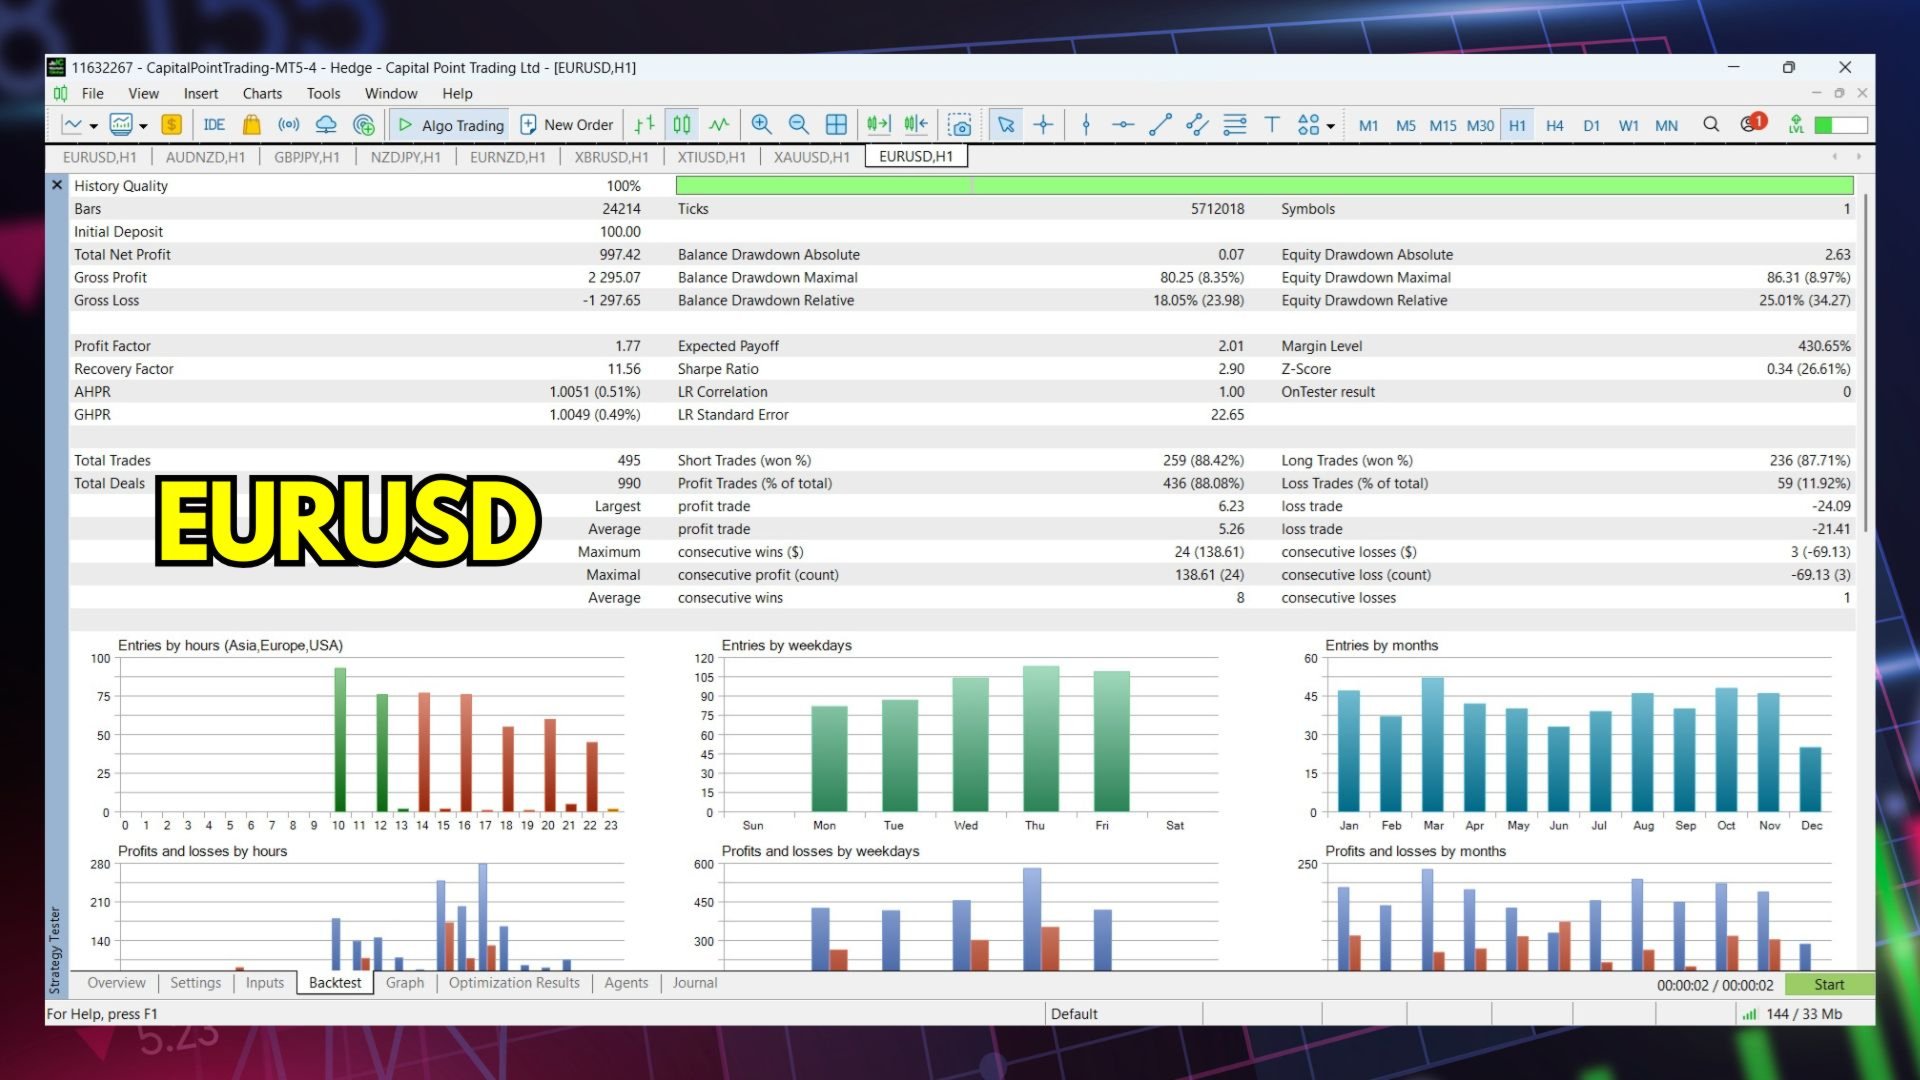Click the Zoom Out magnifier

tap(798, 125)
